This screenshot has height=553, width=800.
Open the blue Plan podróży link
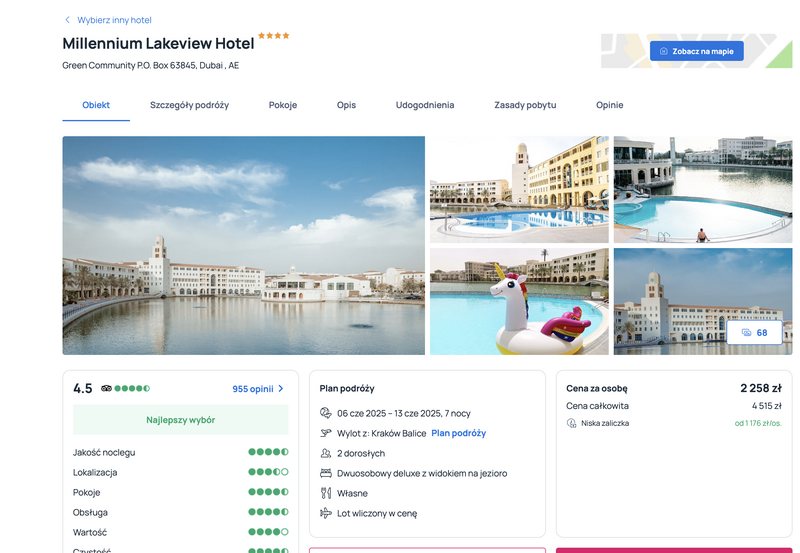pyautogui.click(x=459, y=433)
